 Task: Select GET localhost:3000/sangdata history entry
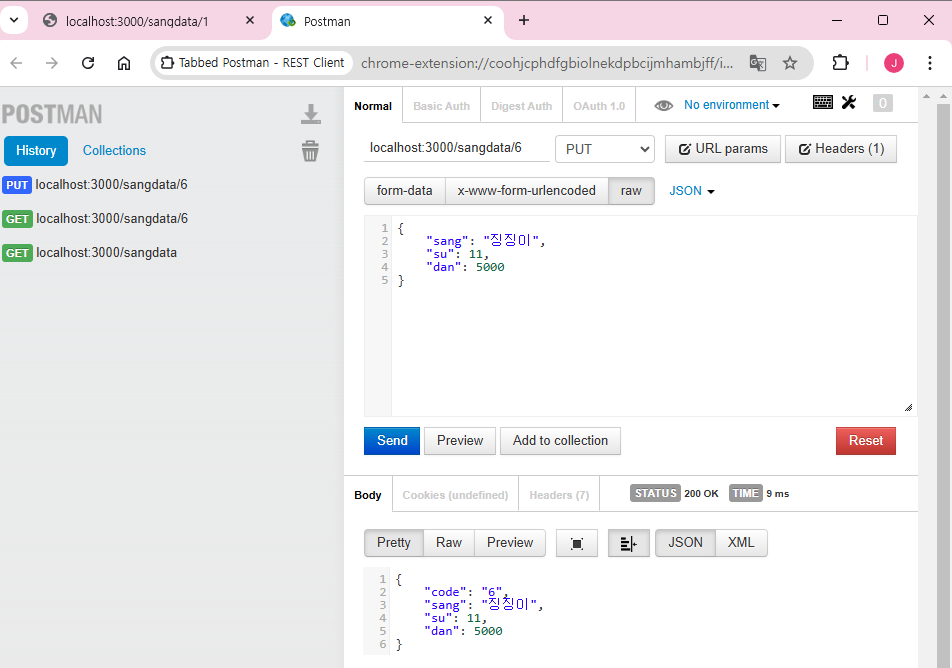click(x=90, y=253)
